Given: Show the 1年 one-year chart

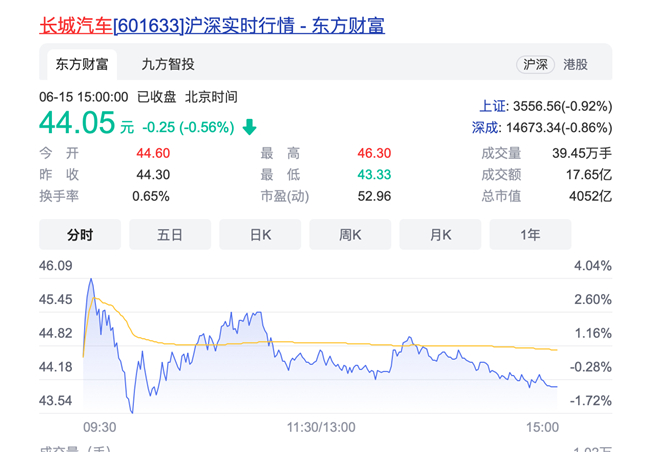Looking at the screenshot, I should [x=530, y=235].
